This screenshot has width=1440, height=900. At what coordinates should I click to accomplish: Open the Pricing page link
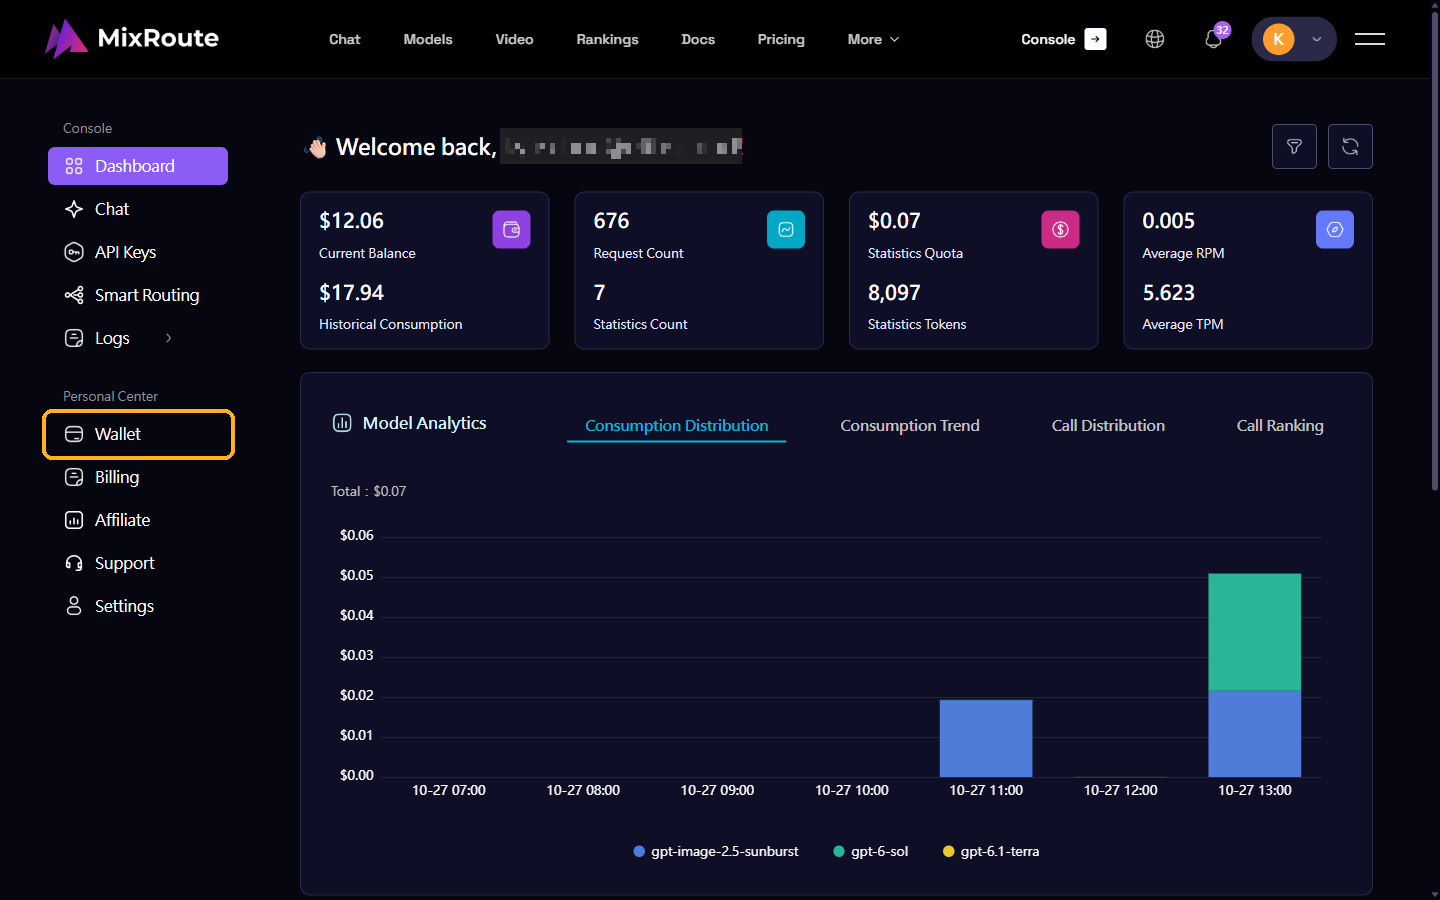[781, 39]
